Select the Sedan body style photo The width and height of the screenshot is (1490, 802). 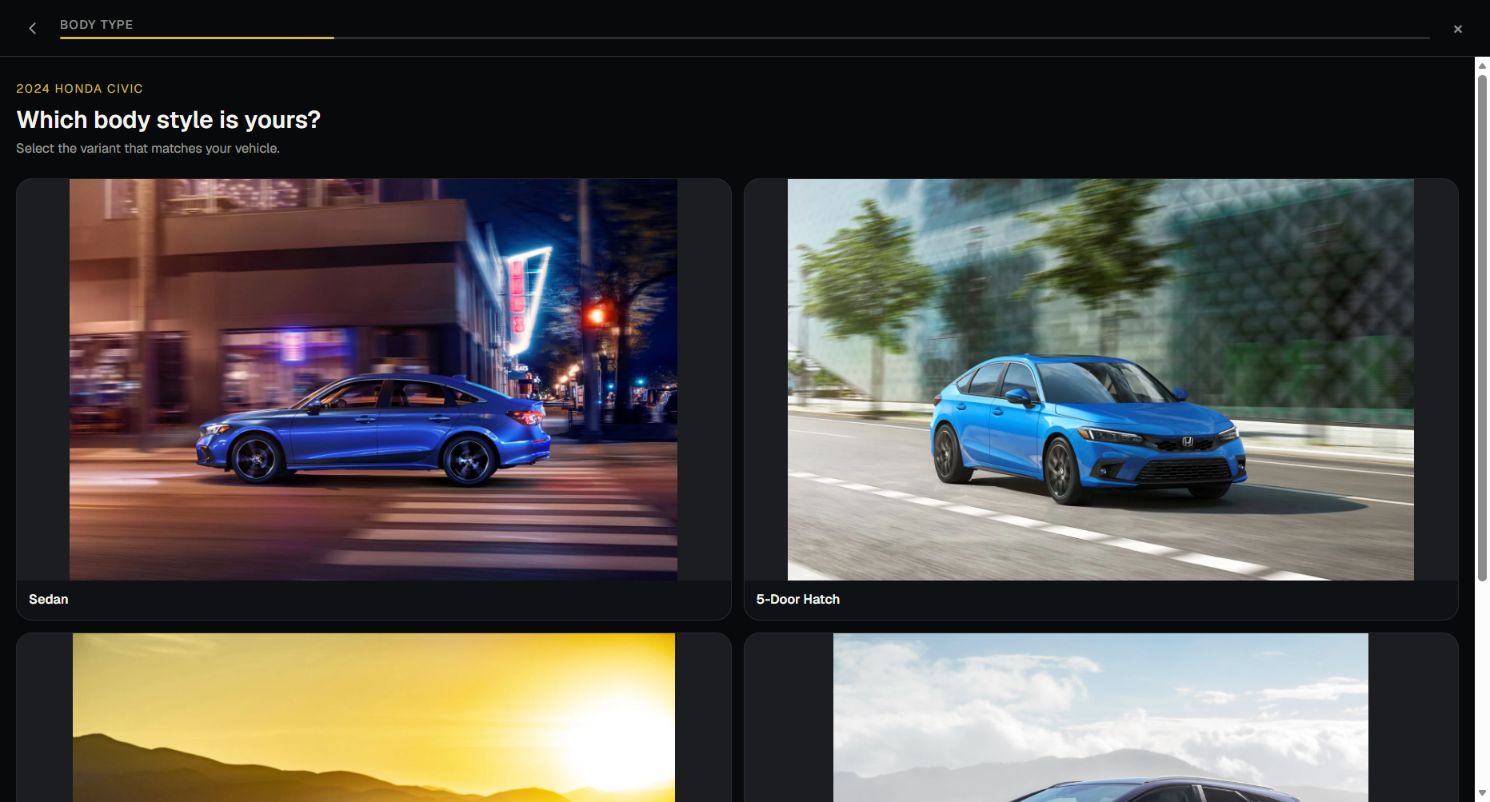tap(373, 379)
